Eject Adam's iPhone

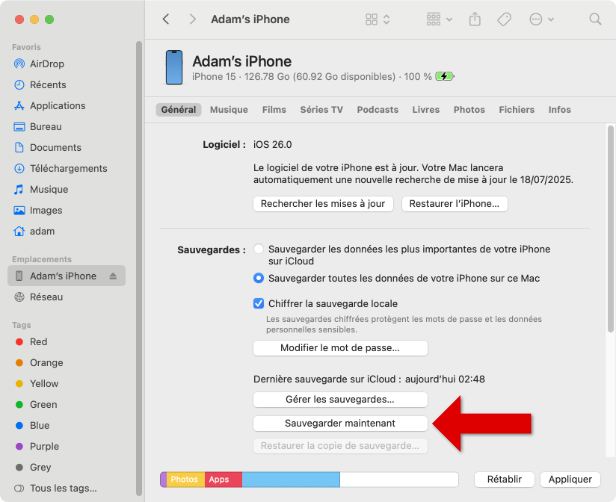tap(113, 276)
